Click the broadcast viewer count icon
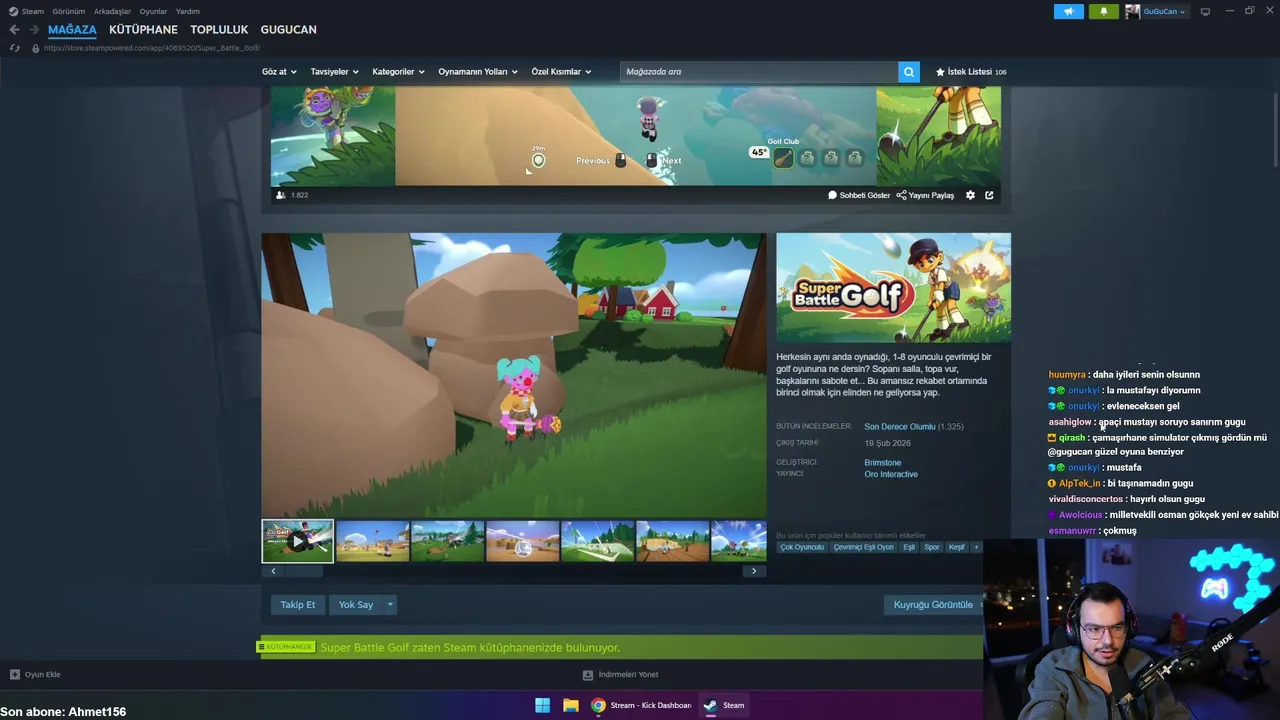This screenshot has height=720, width=1280. point(281,195)
